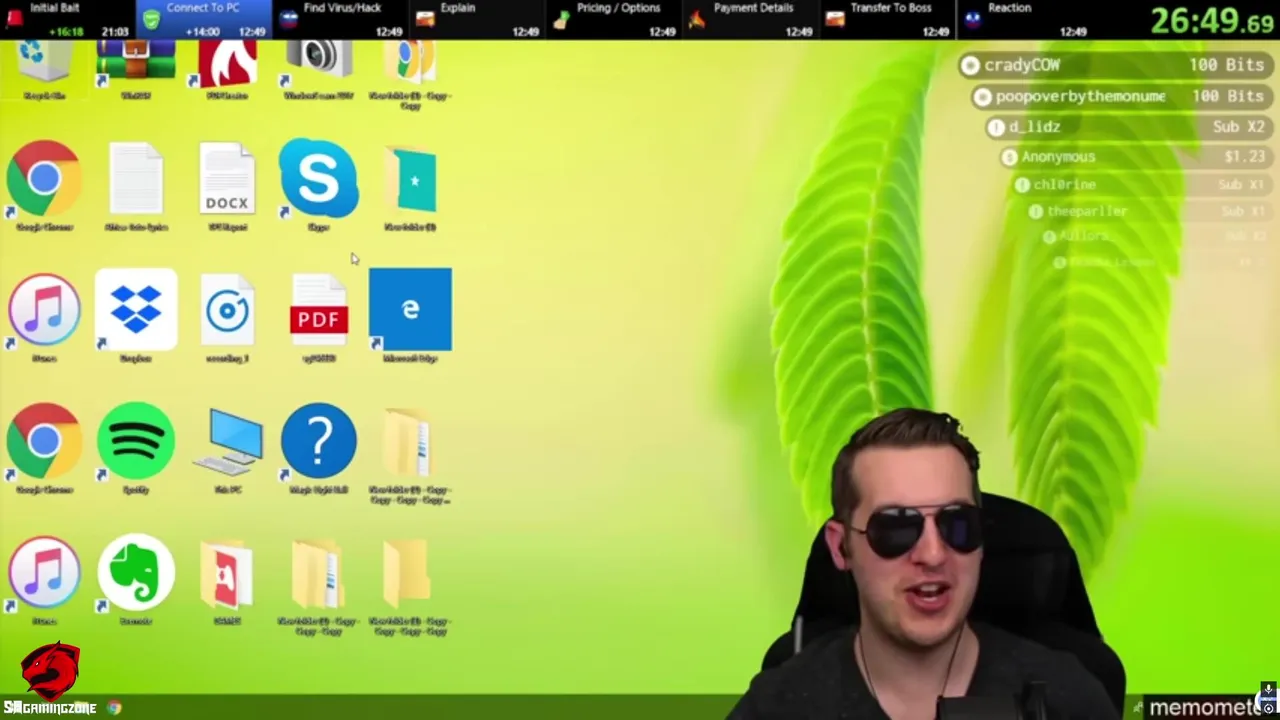Image resolution: width=1280 pixels, height=720 pixels.
Task: Open the Dropbox shortcut
Action: 136,316
